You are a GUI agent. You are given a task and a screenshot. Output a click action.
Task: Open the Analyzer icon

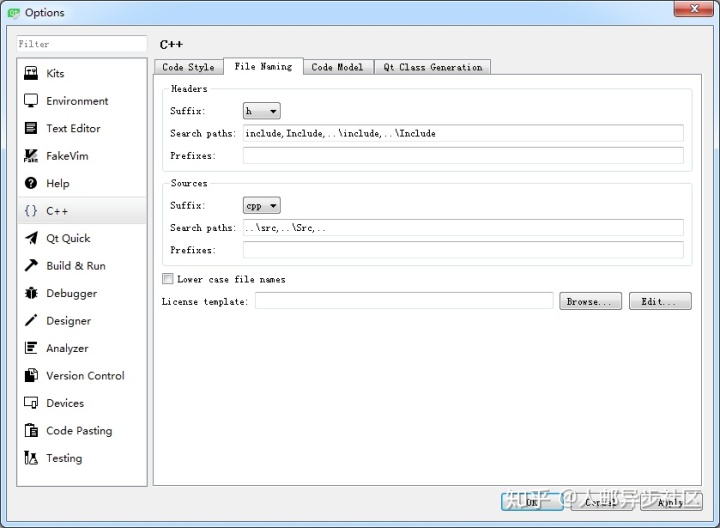[31, 348]
